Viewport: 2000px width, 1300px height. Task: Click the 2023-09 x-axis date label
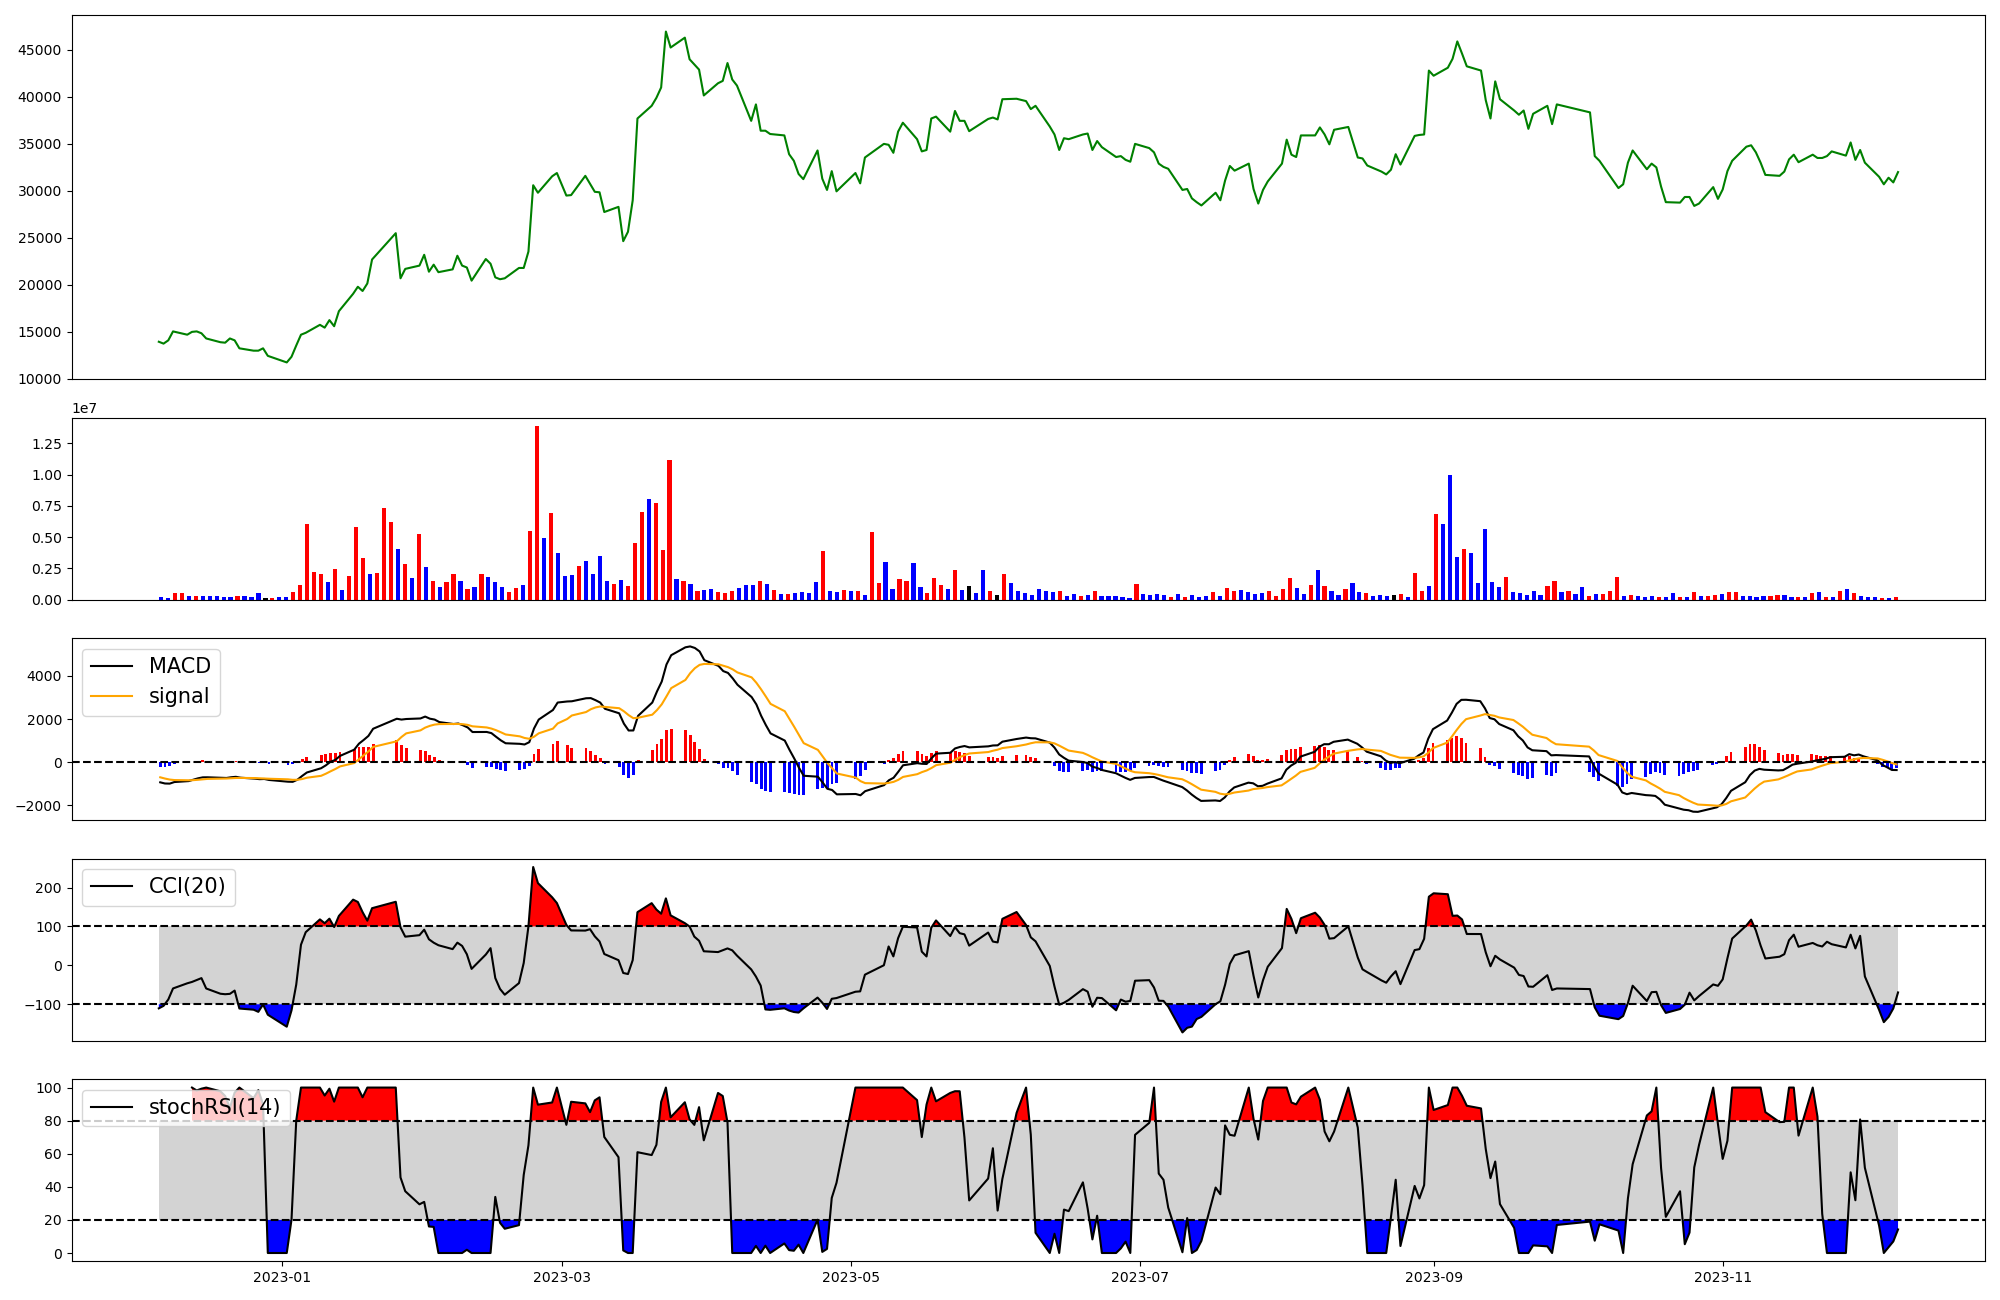[x=1434, y=1277]
